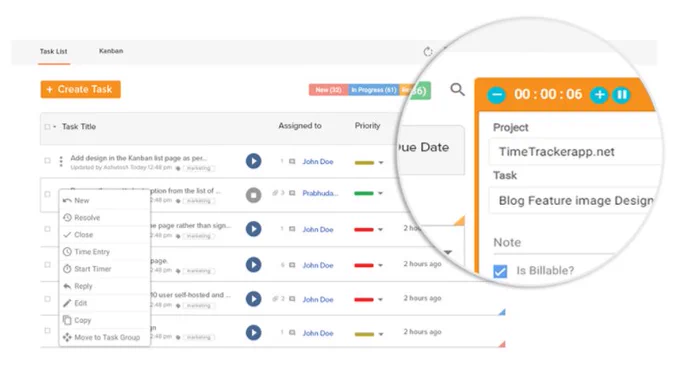
Task: Click yellow priority bar on 'Add design' task
Action: click(364, 163)
